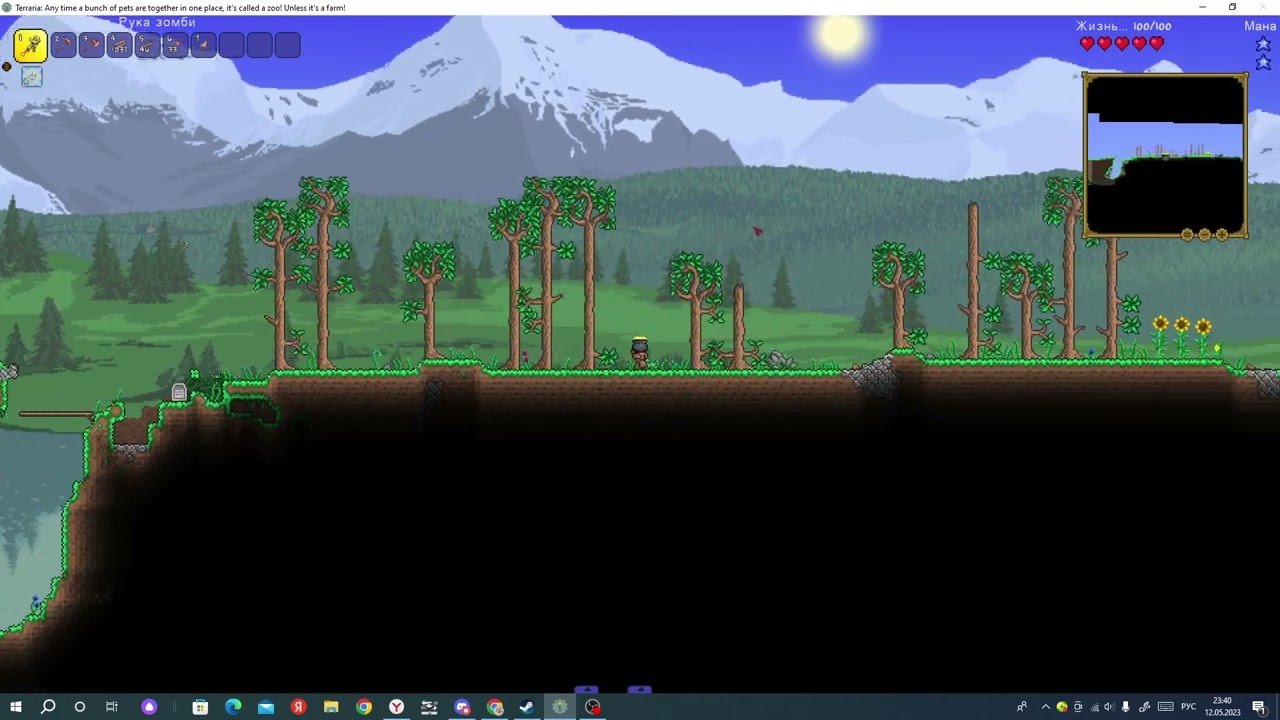Click the player character on the grass
Image resolution: width=1280 pixels, height=720 pixels.
pos(639,354)
